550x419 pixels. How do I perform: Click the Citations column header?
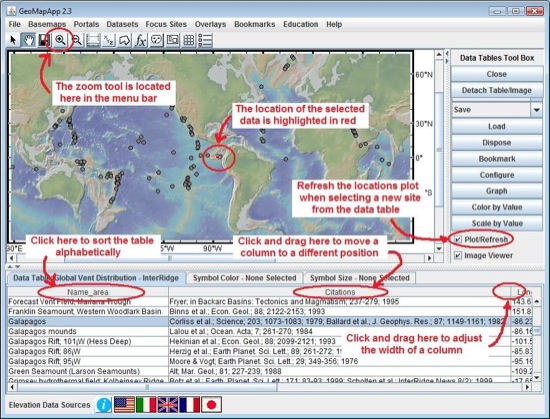340,292
